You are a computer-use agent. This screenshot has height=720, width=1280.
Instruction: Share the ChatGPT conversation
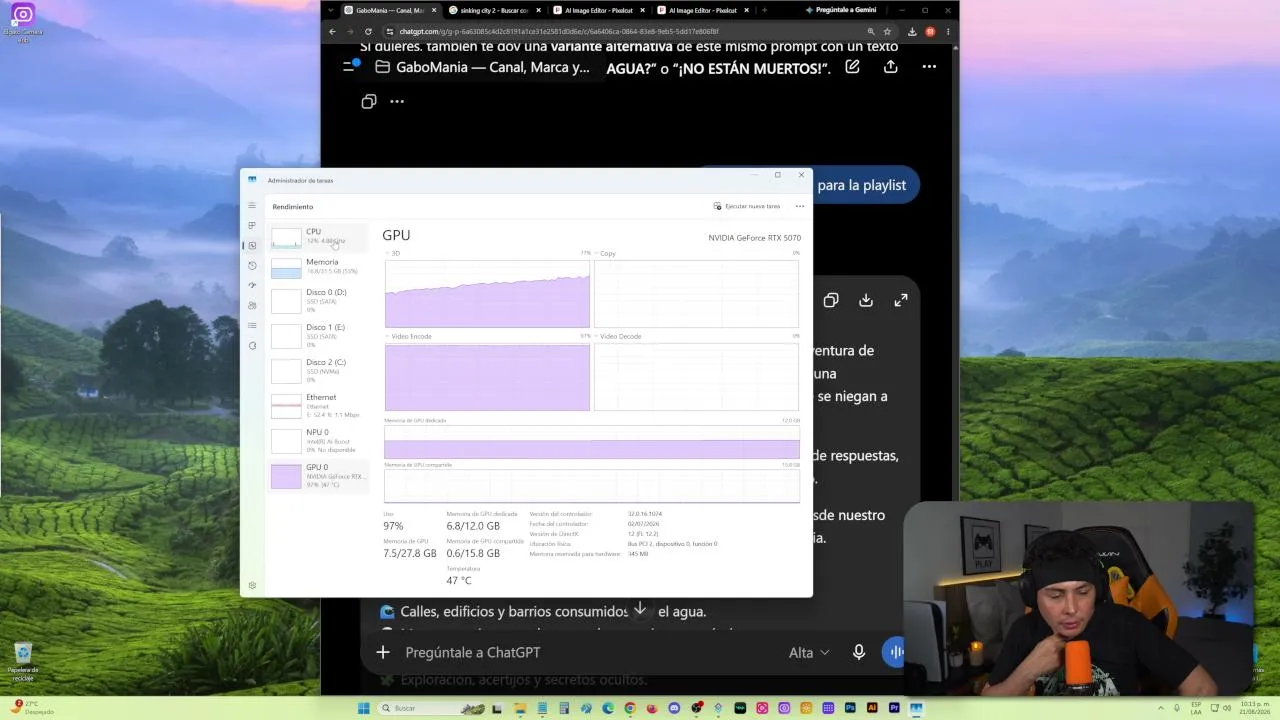(x=890, y=67)
